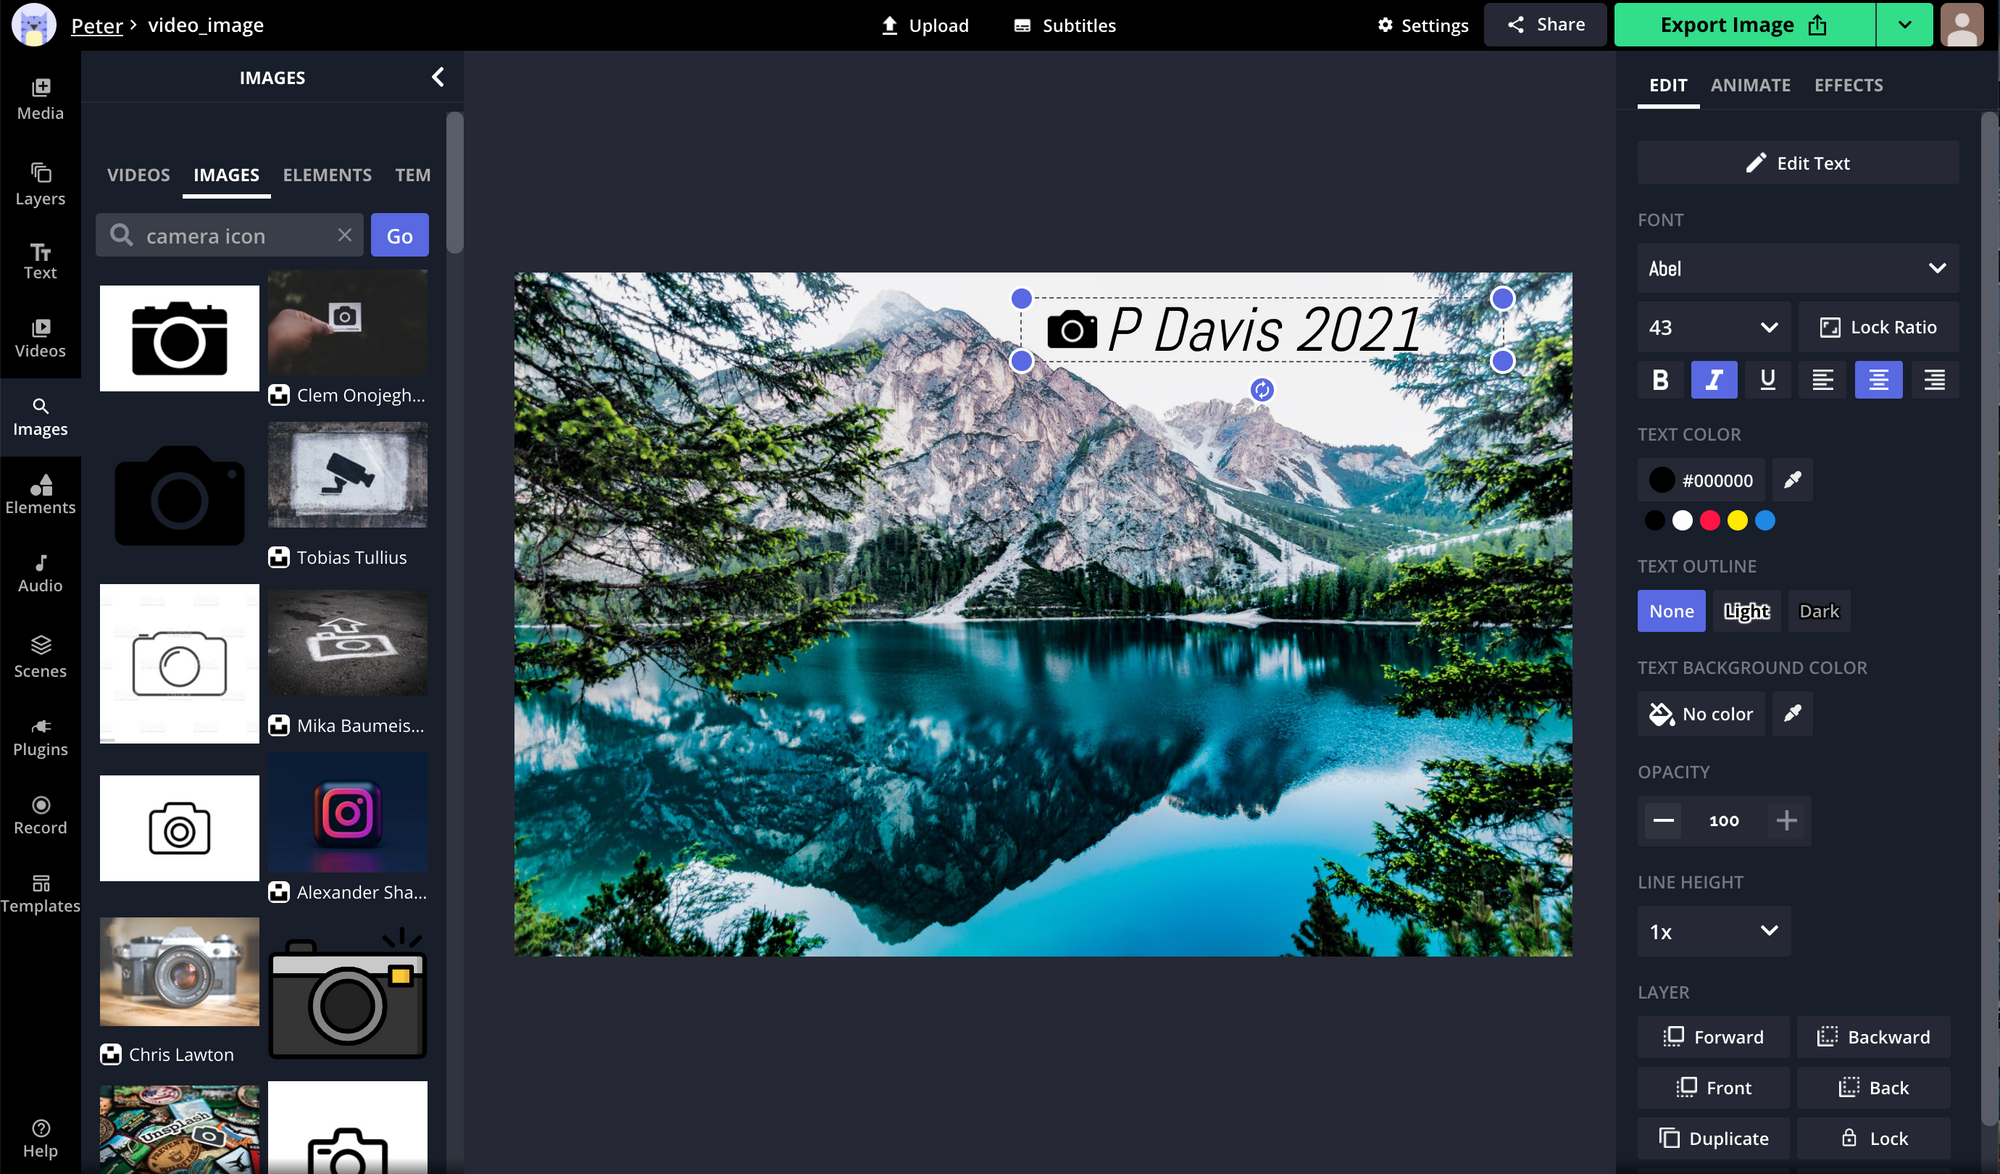Open the font size 43 dropdown
The height and width of the screenshot is (1174, 2000).
click(x=1713, y=327)
